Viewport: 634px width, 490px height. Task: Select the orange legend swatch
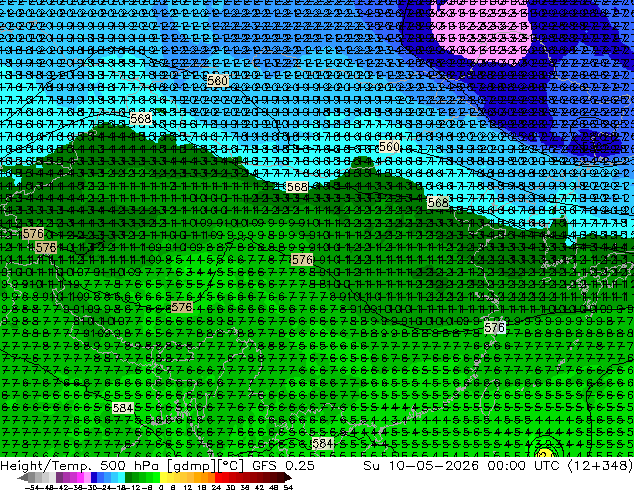click(x=205, y=478)
